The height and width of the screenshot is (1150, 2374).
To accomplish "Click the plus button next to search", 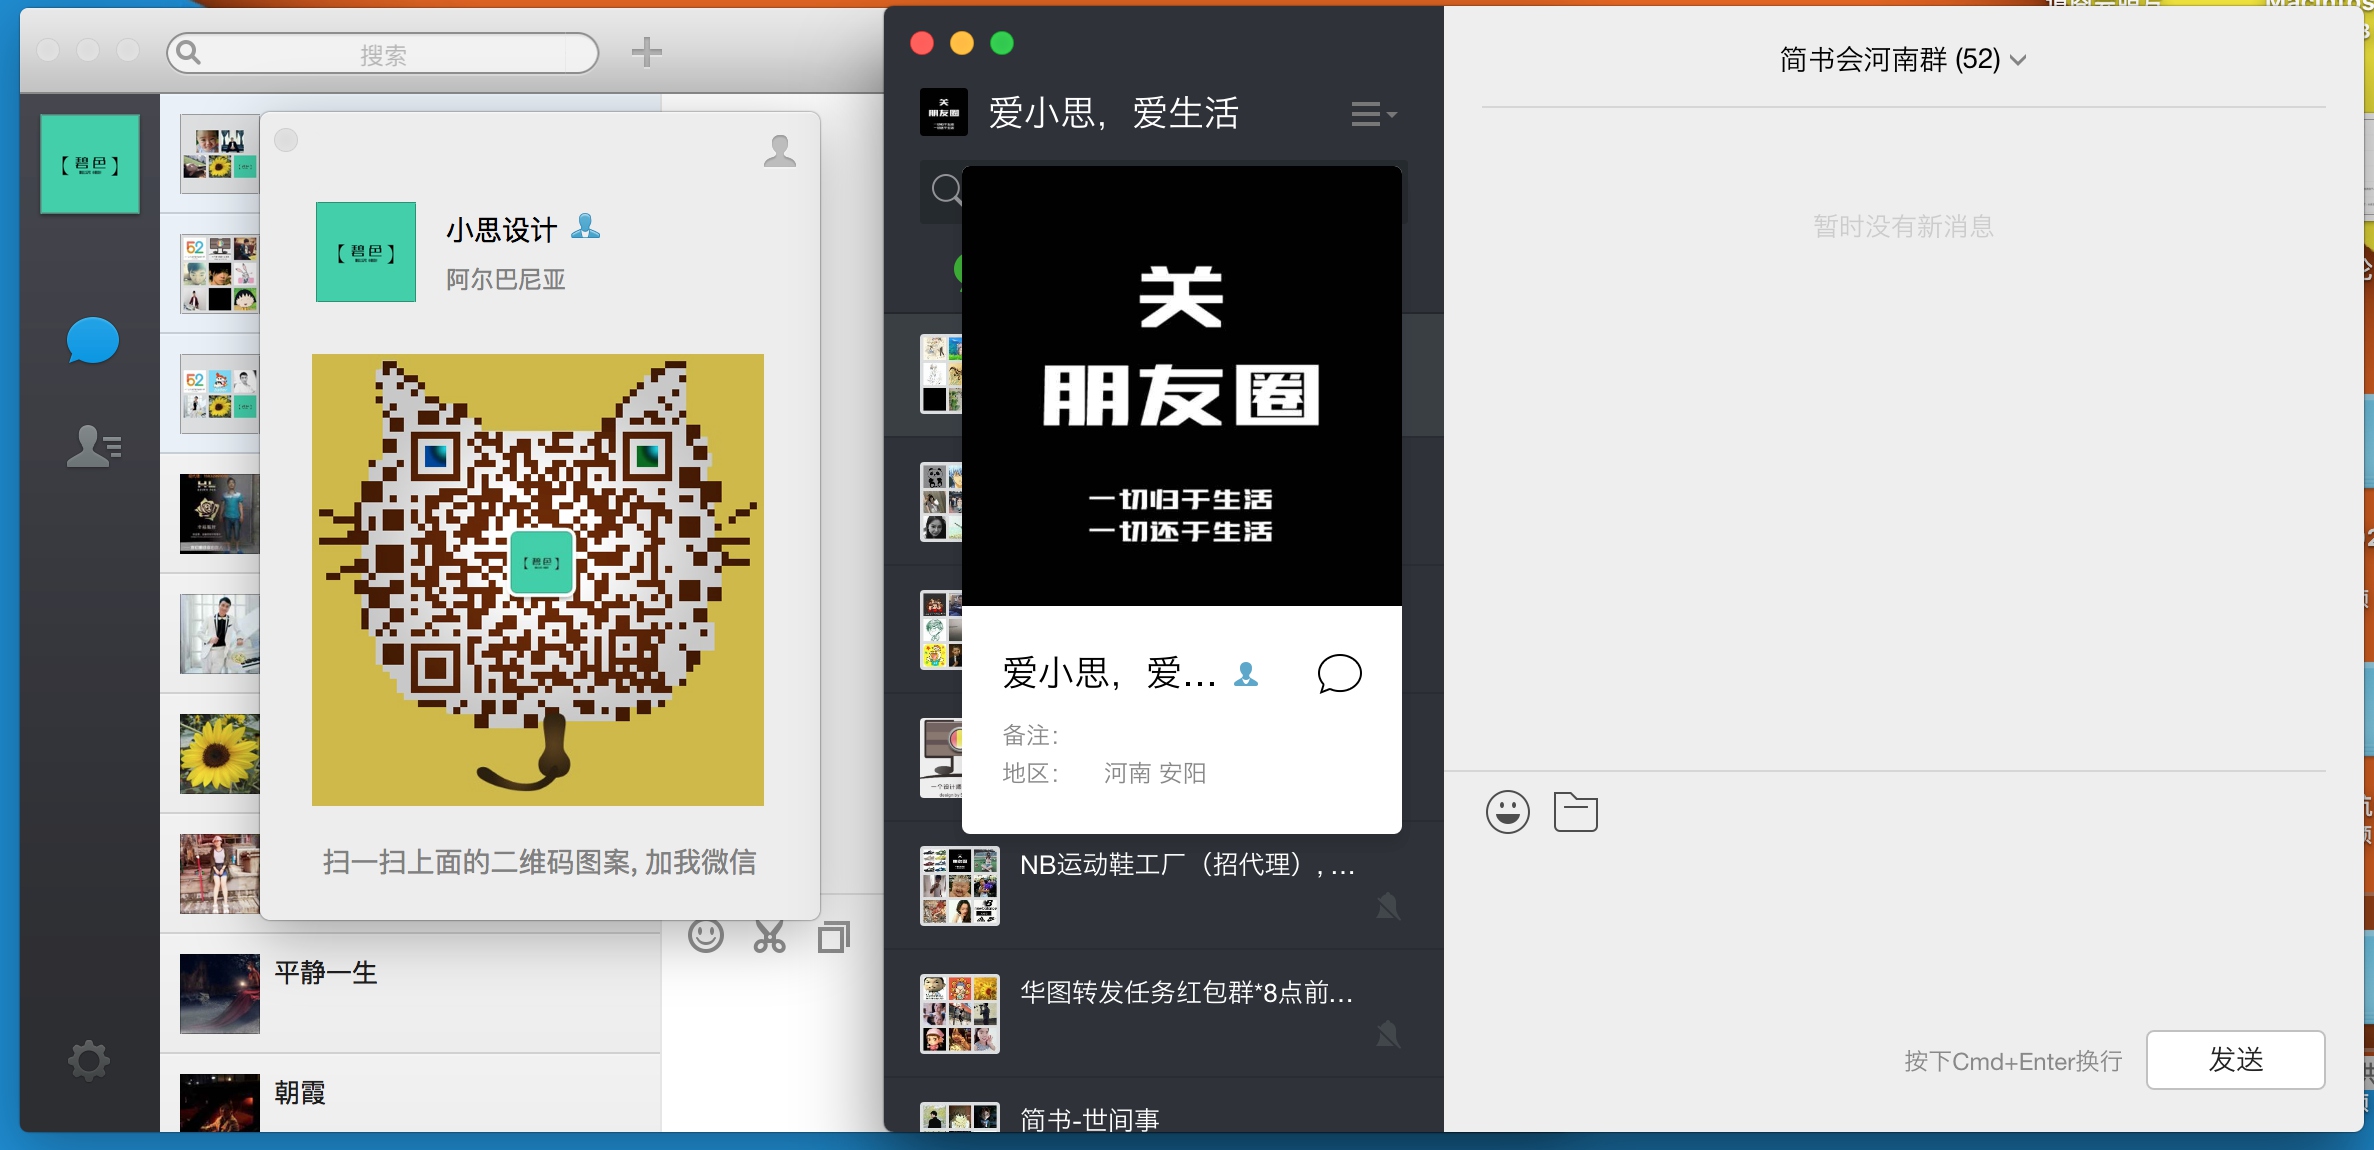I will click(647, 52).
